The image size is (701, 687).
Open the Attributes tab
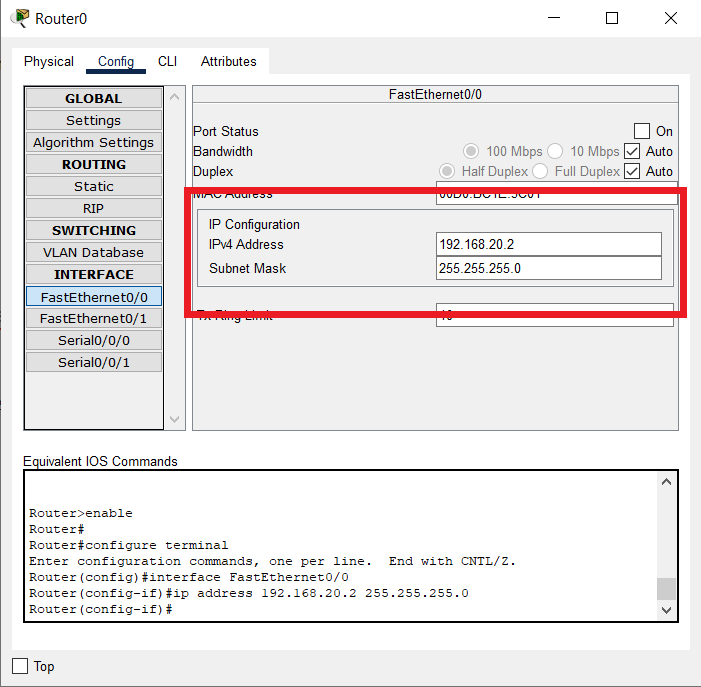coord(228,61)
